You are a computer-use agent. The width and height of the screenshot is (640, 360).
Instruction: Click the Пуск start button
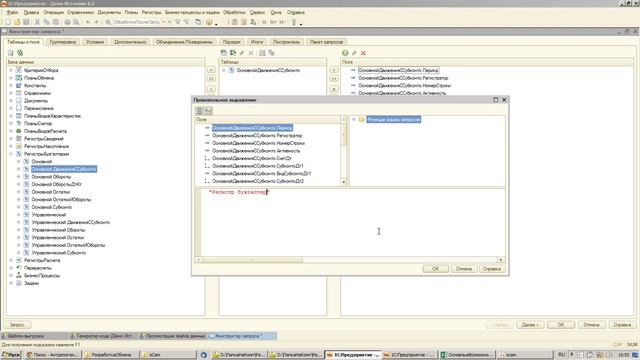click(11, 355)
